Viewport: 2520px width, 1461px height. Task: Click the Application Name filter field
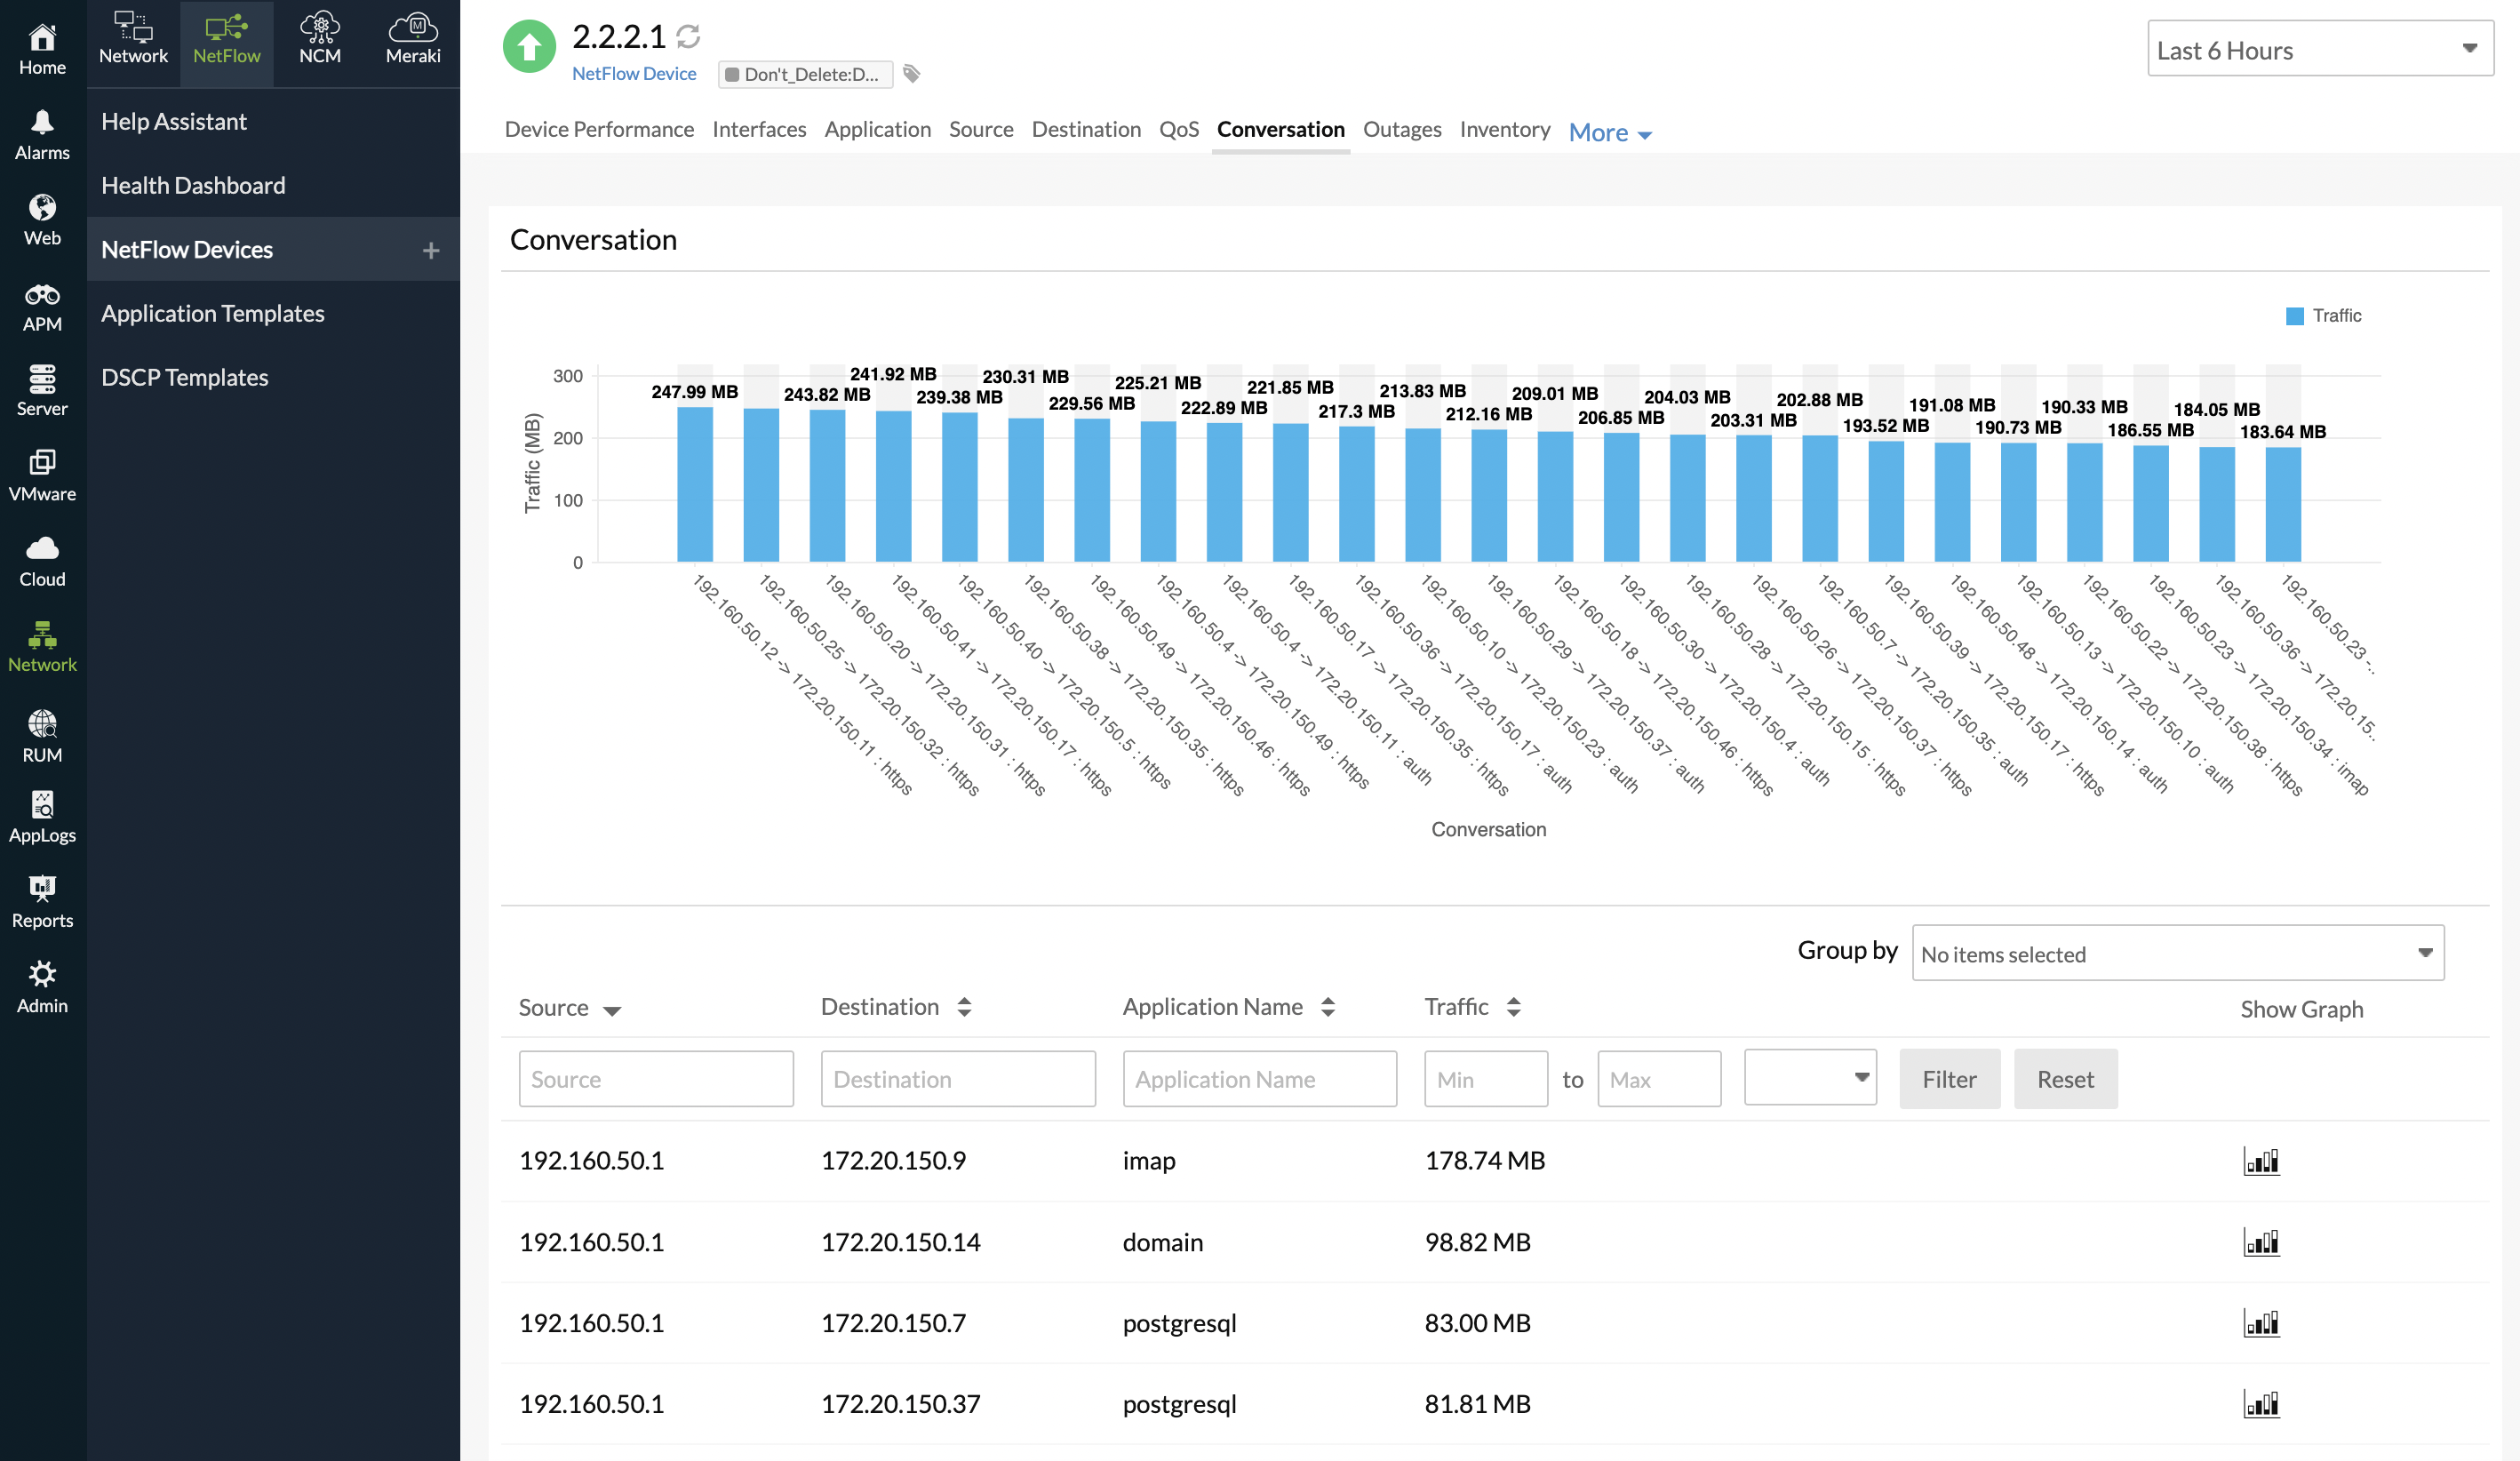(x=1259, y=1079)
